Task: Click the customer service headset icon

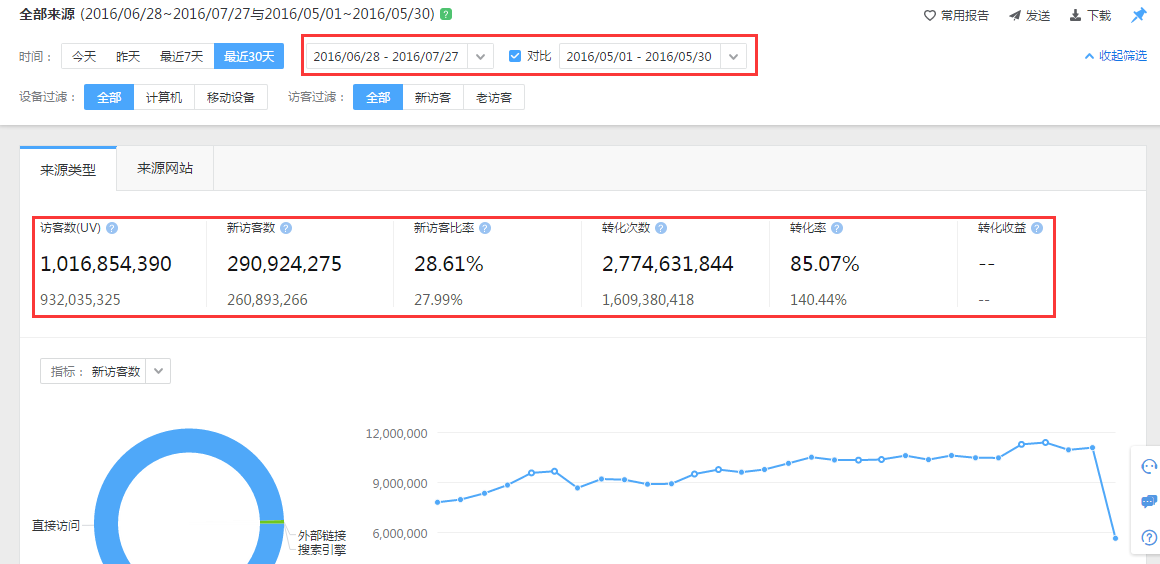Action: tap(1148, 466)
